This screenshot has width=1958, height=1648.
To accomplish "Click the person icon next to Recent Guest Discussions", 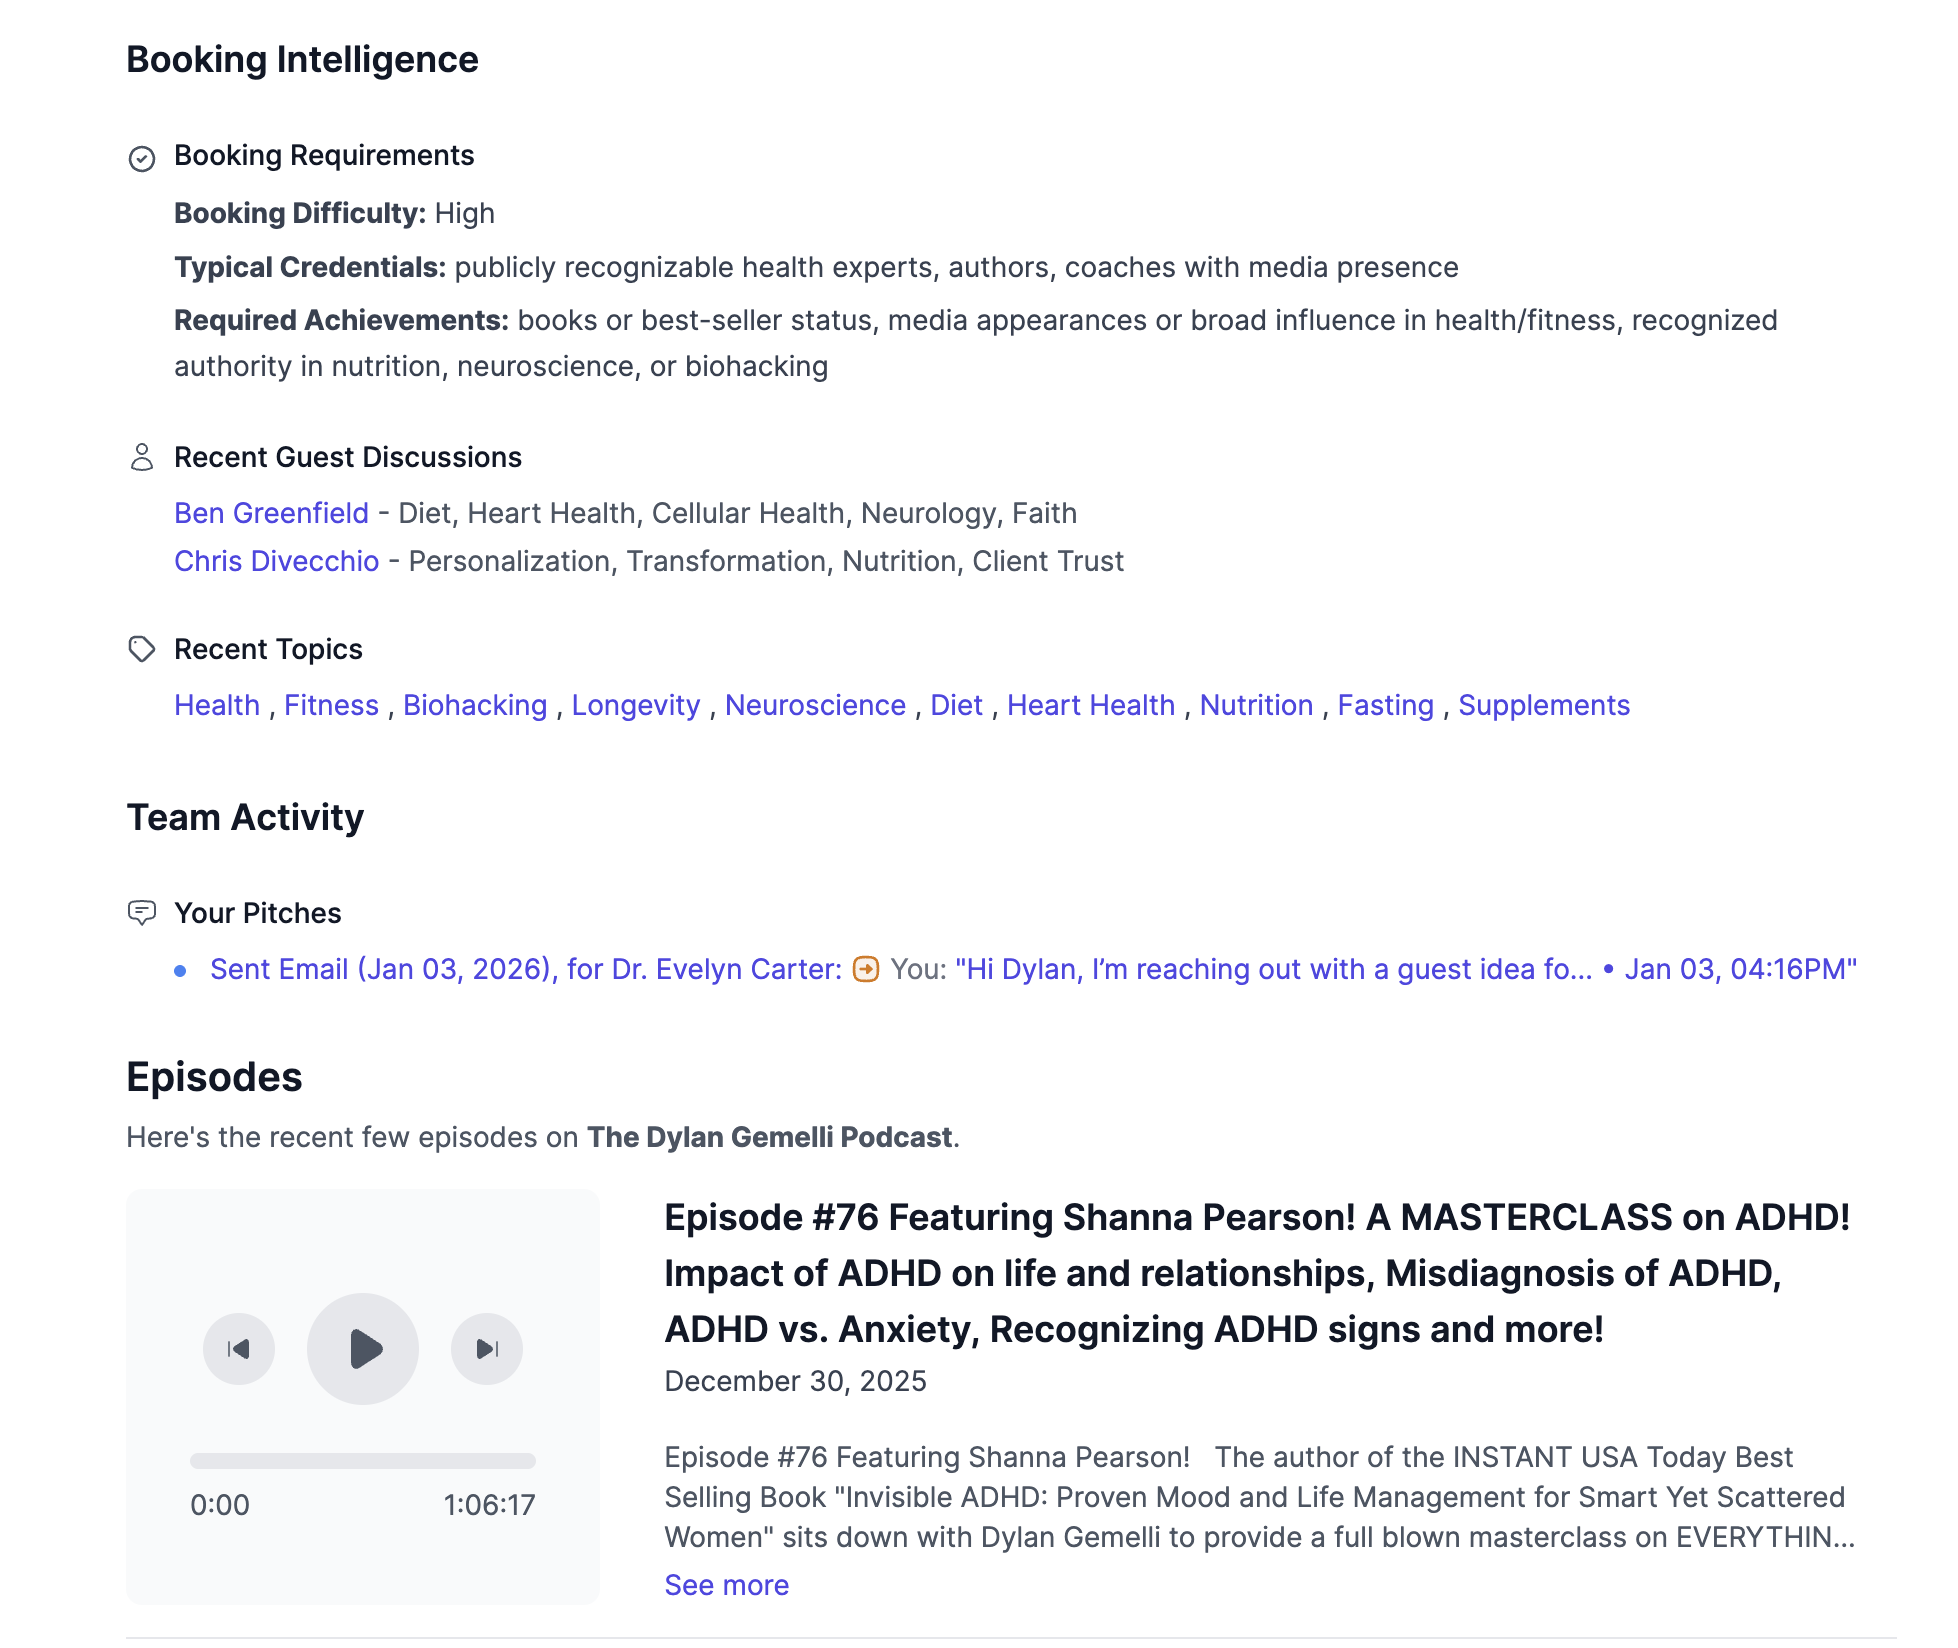I will 143,457.
